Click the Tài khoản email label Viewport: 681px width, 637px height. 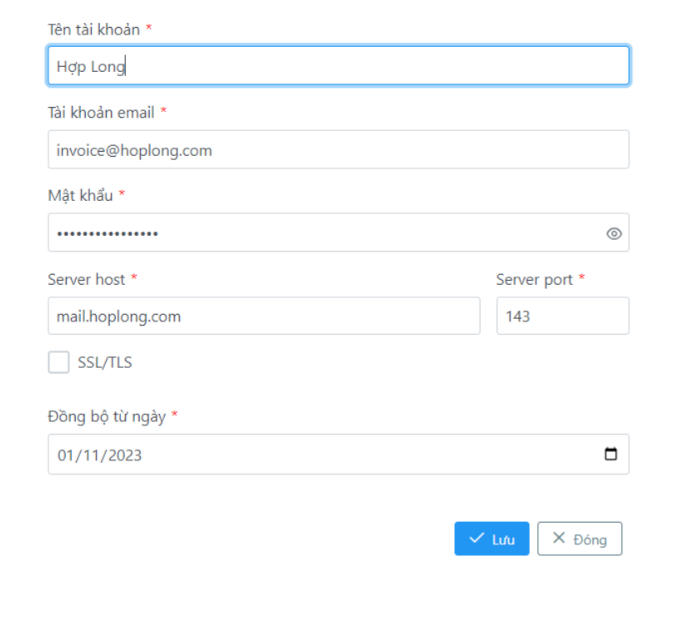[x=101, y=112]
